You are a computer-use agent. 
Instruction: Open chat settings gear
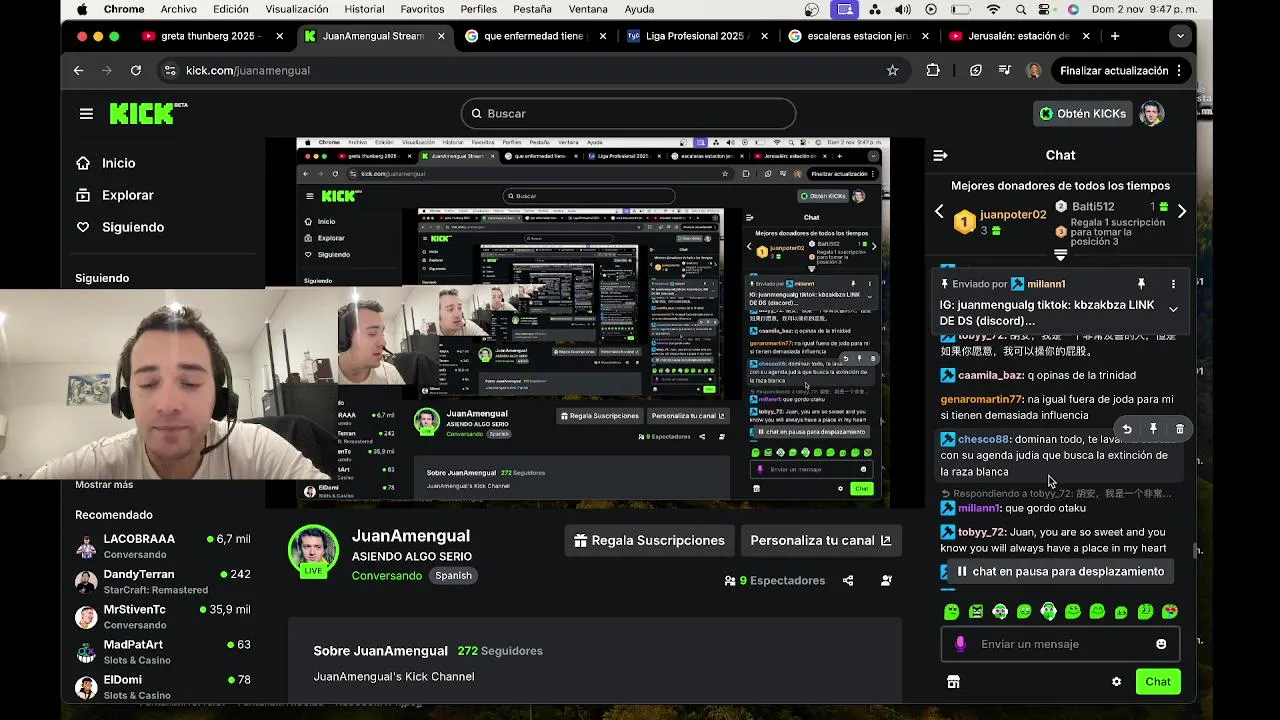[x=1116, y=682]
